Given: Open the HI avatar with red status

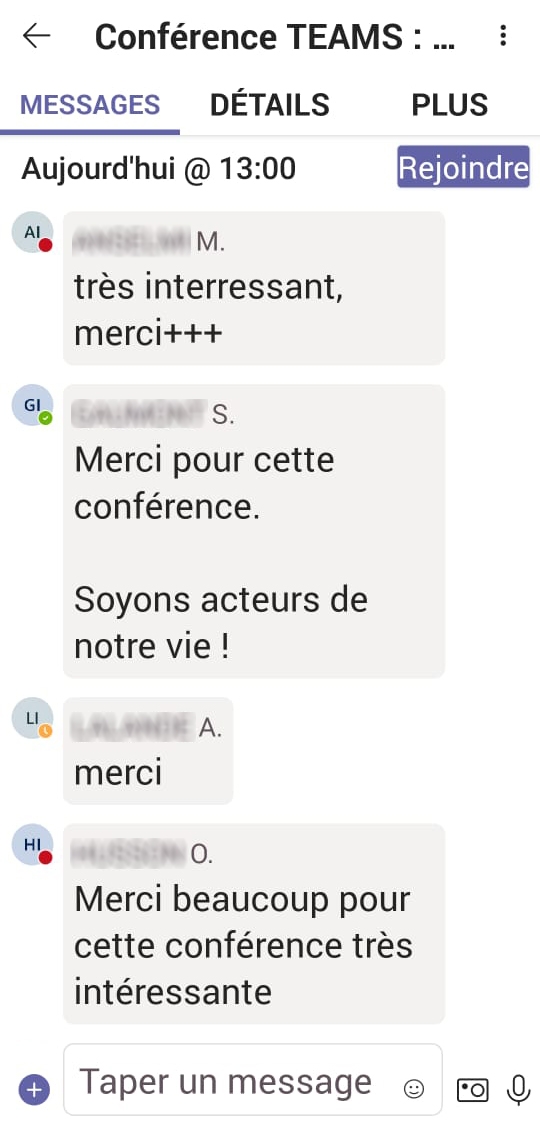Looking at the screenshot, I should pyautogui.click(x=33, y=845).
